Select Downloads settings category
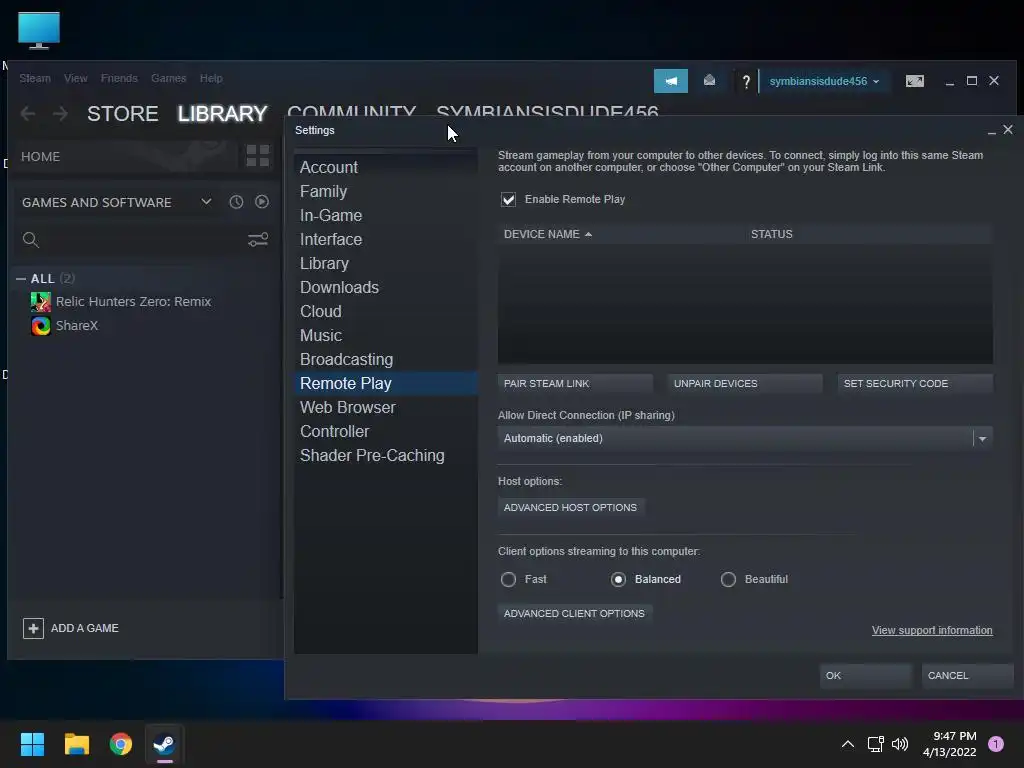Screen dimensions: 1024x768 pos(386,287)
